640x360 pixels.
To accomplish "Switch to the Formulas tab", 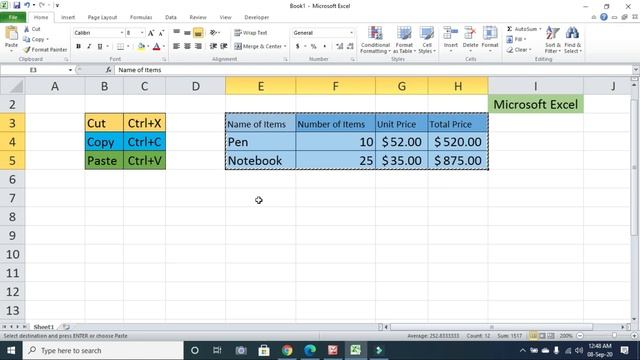I will click(x=141, y=18).
